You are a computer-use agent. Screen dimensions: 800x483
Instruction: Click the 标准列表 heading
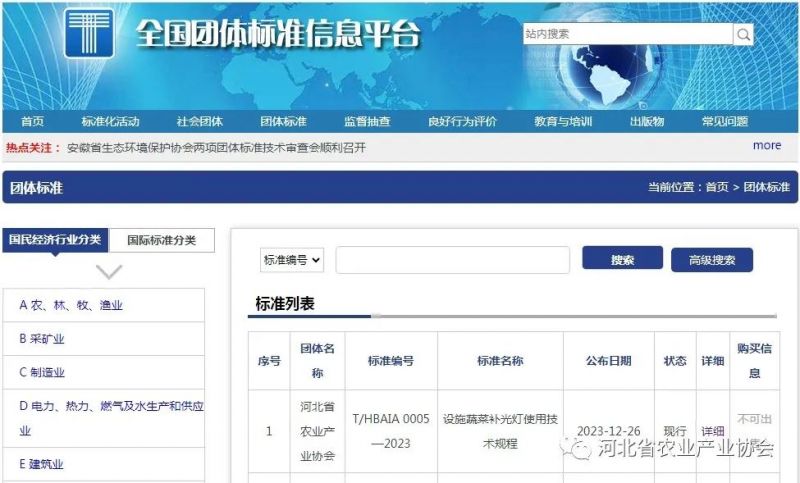285,304
